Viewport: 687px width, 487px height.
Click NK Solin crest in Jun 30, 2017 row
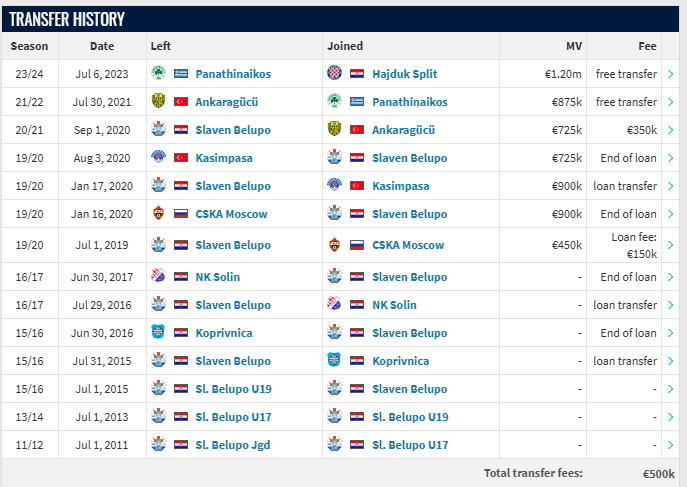pos(158,276)
